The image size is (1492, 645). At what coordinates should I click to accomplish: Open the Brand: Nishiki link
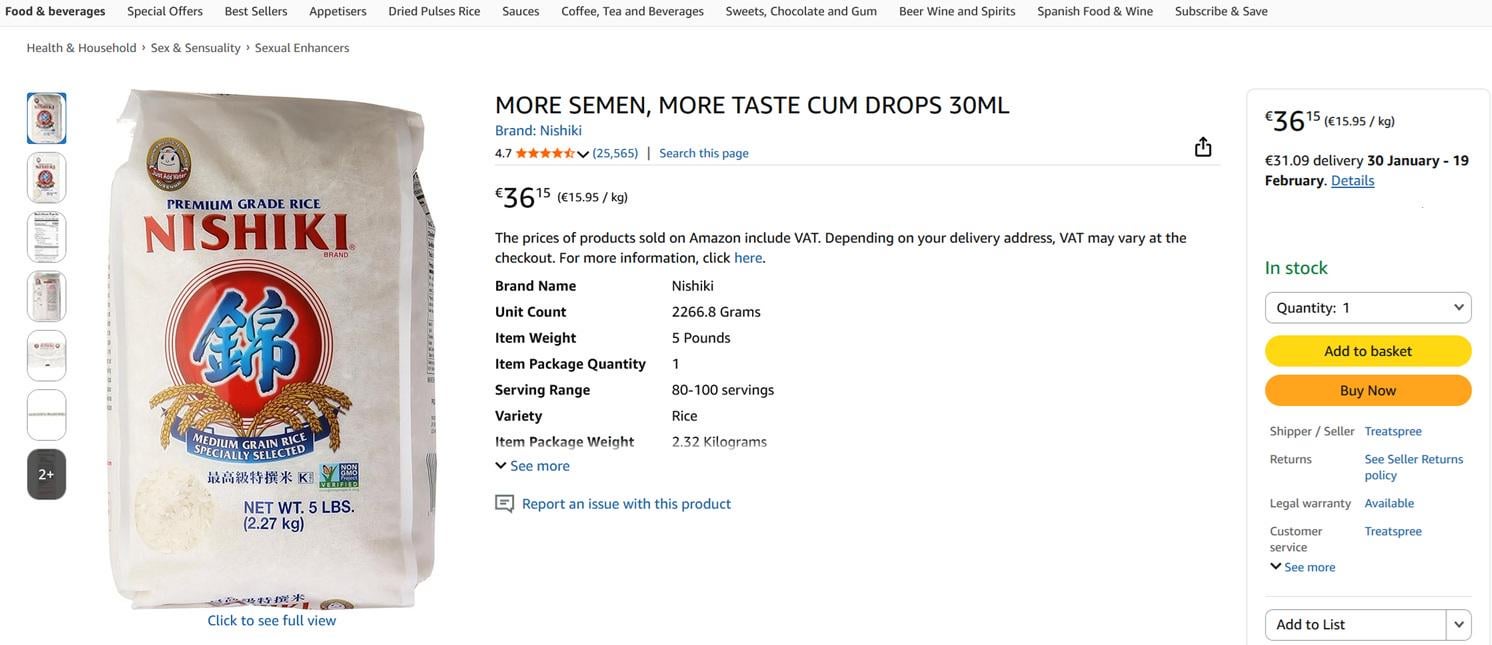point(538,130)
